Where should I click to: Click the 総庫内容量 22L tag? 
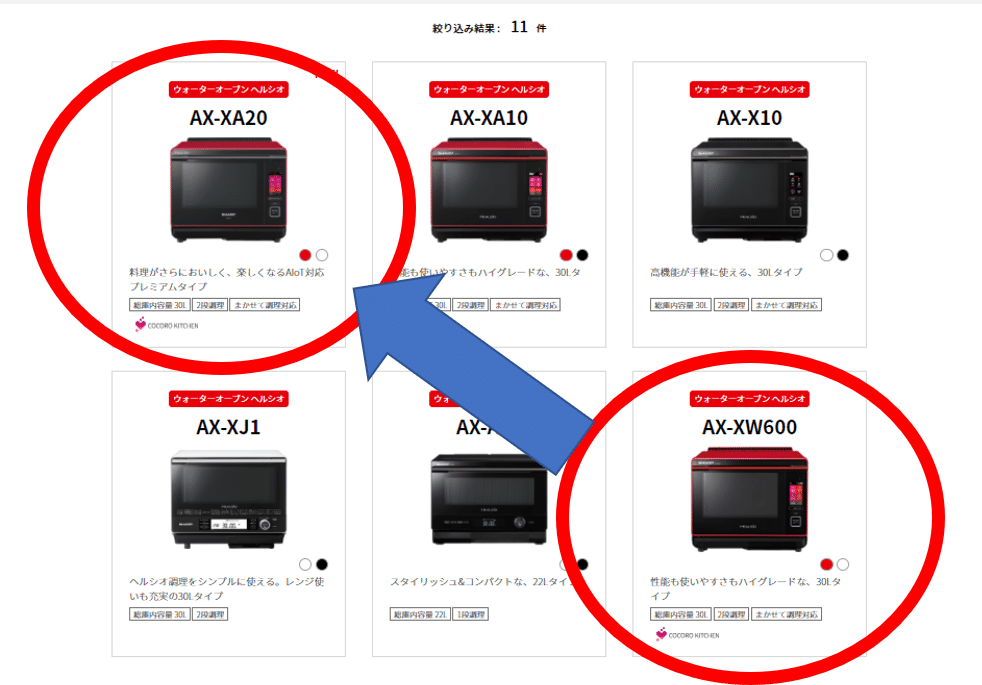tap(420, 614)
